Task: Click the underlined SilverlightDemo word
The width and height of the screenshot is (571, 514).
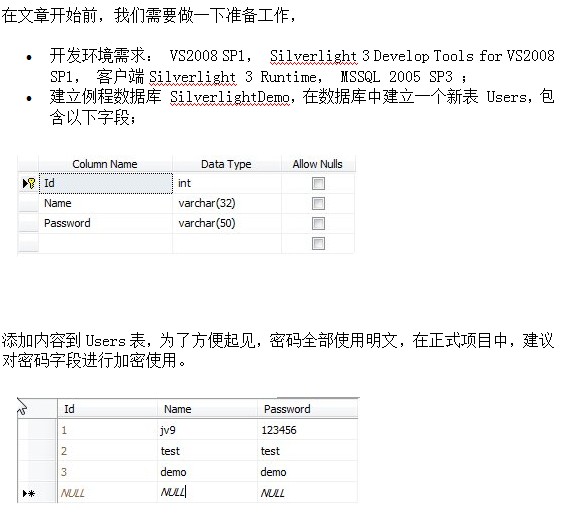Action: 230,97
